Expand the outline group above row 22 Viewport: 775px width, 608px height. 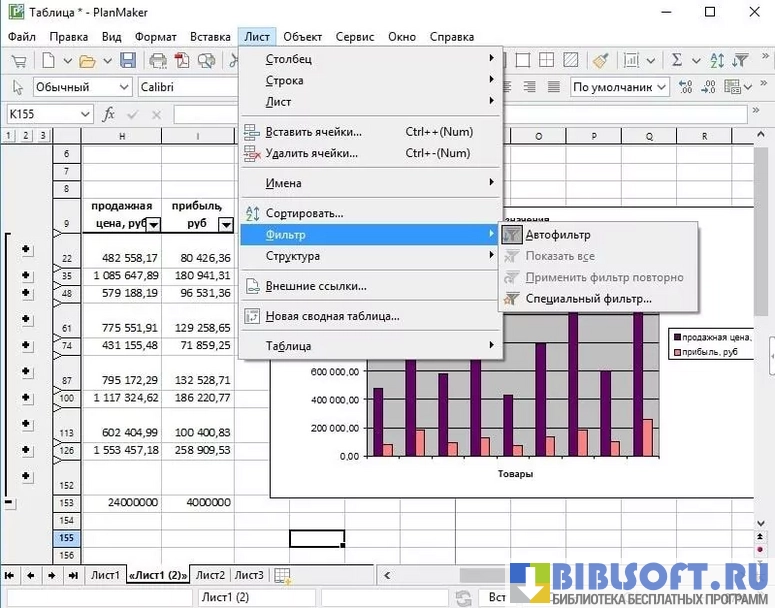(26, 250)
